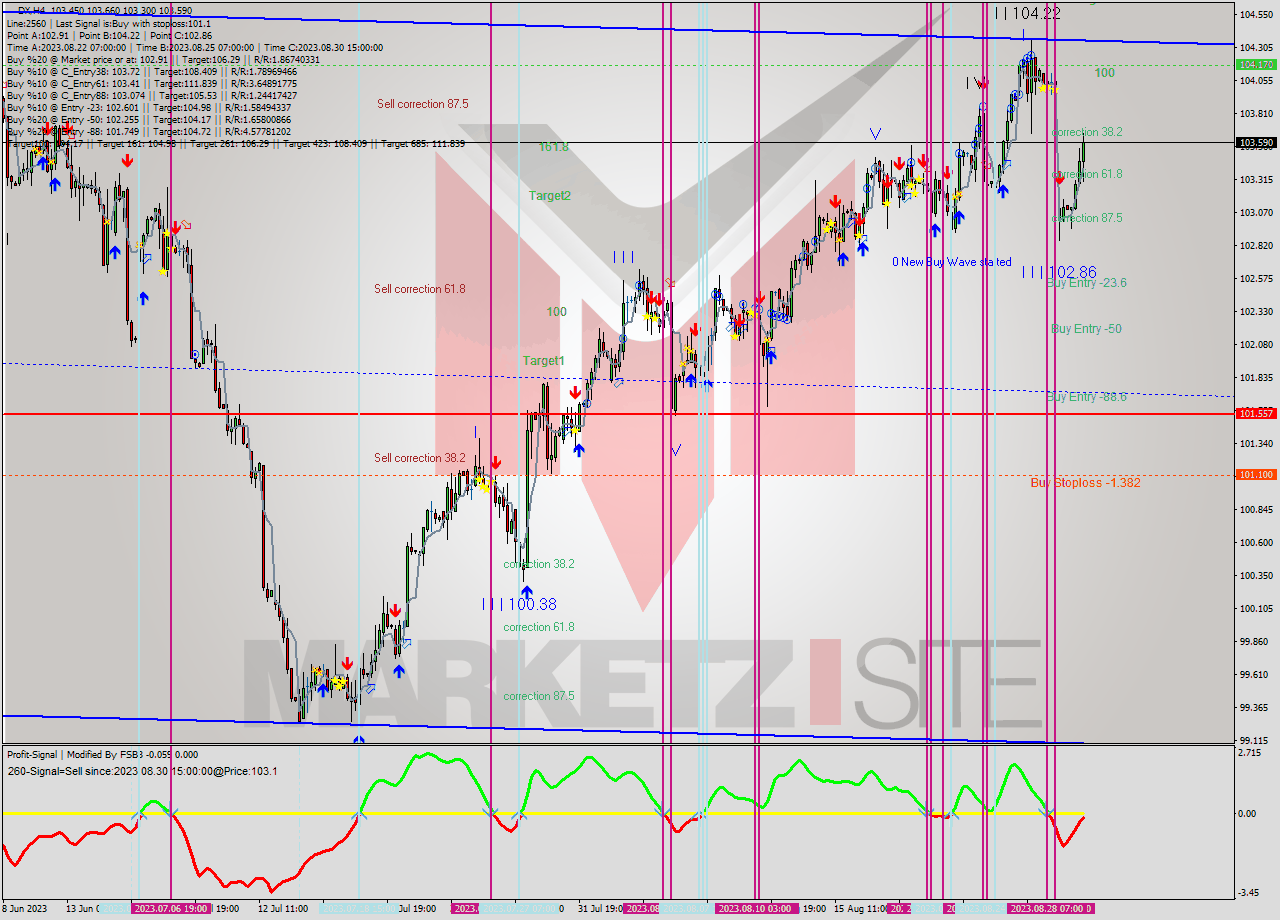Image resolution: width=1280 pixels, height=920 pixels.
Task: Select the 2023.07.06 19:00 time marker
Action: [171, 908]
